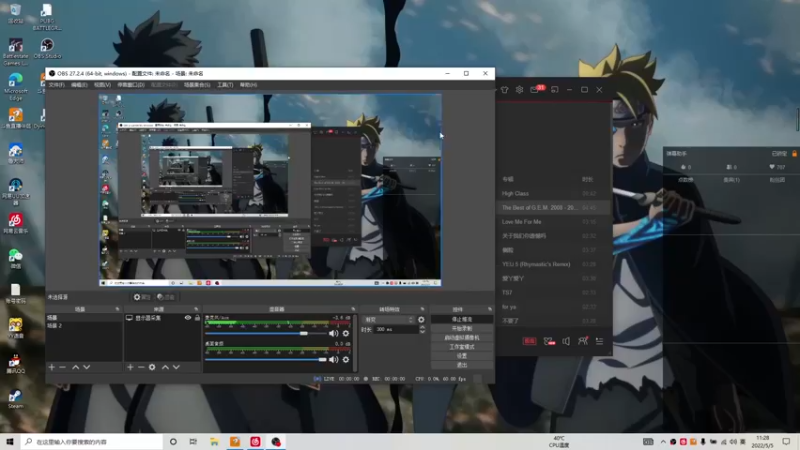Mute the desktop audio speaker icon
This screenshot has height=450, width=800.
click(x=334, y=360)
